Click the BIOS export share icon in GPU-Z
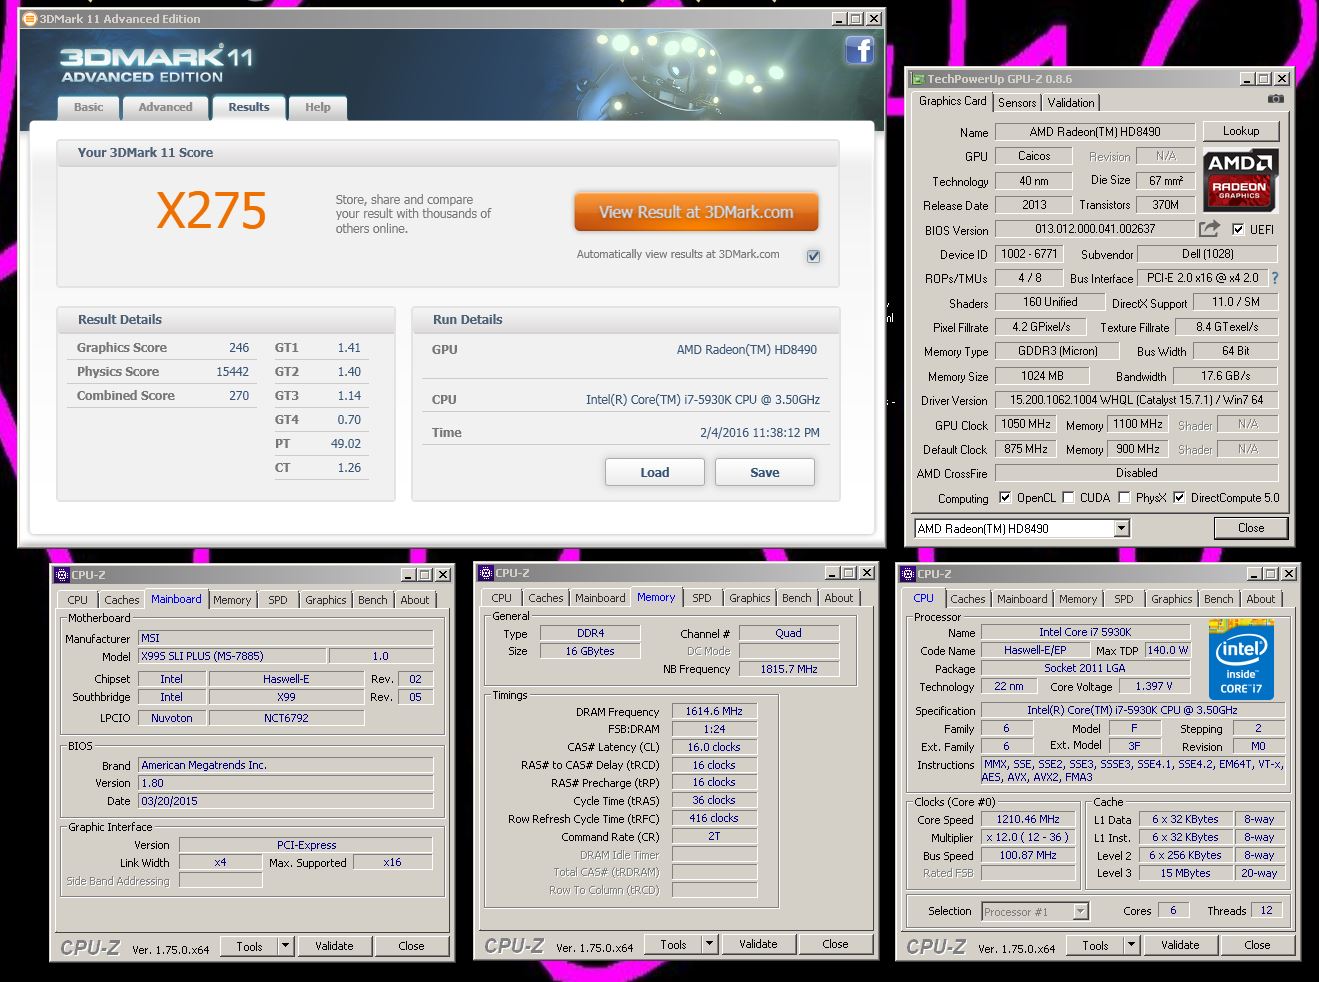This screenshot has width=1319, height=982. click(x=1209, y=228)
